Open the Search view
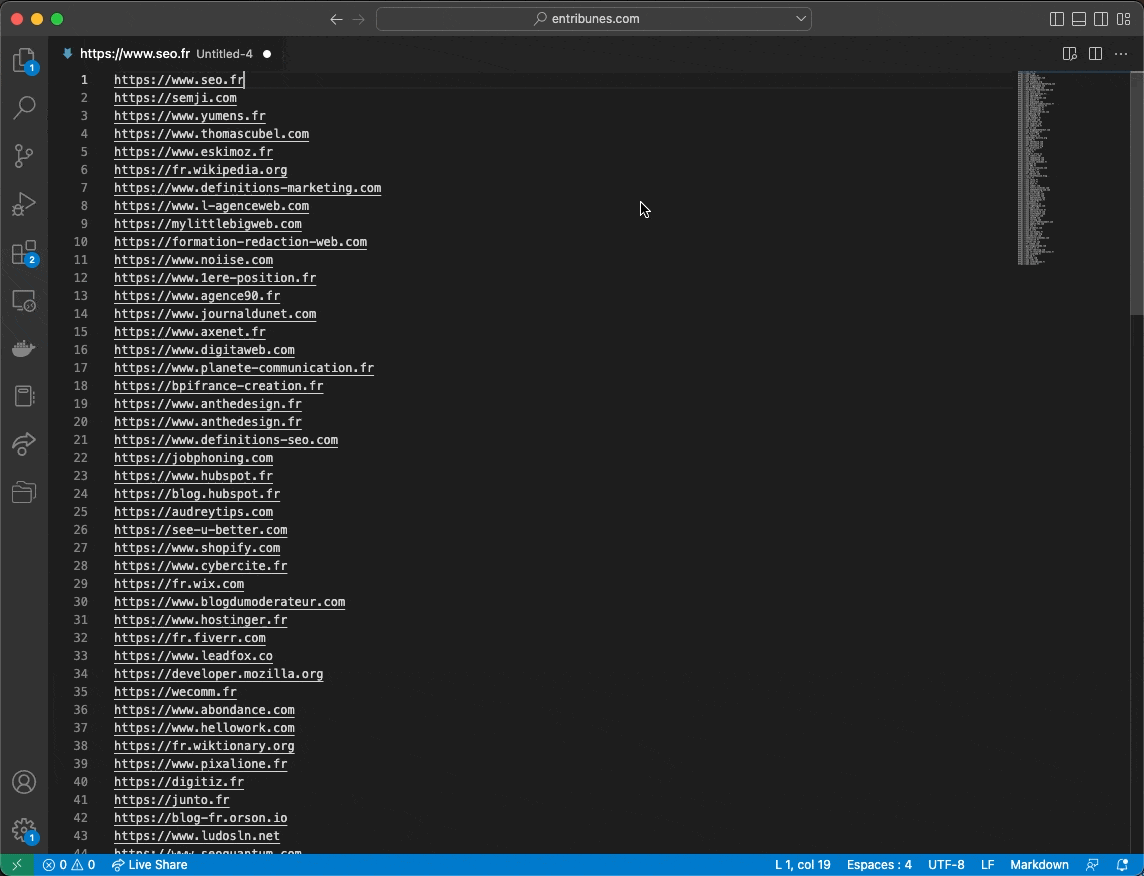The height and width of the screenshot is (876, 1144). coord(24,107)
